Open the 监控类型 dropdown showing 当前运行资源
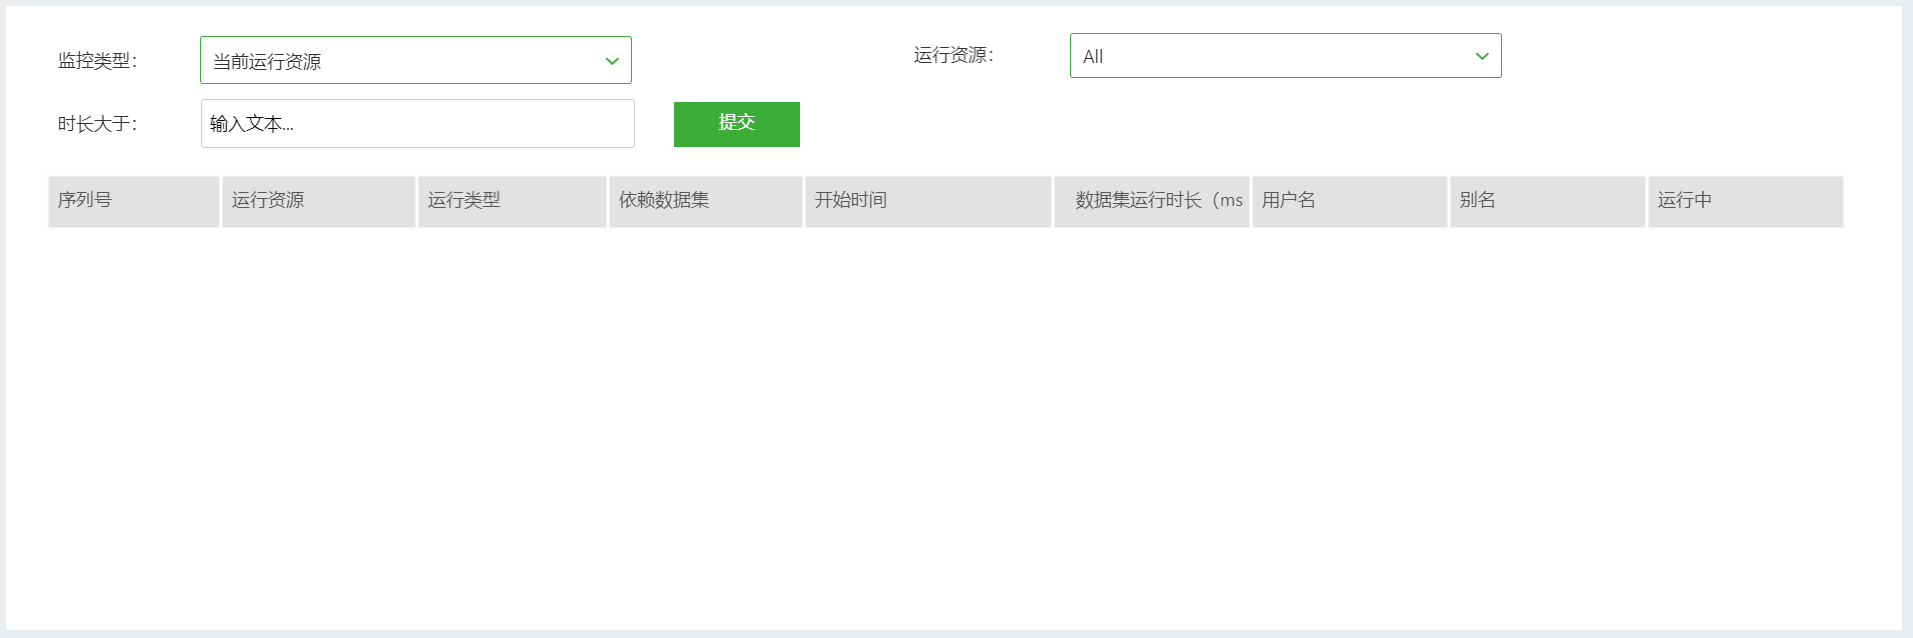 (x=416, y=60)
